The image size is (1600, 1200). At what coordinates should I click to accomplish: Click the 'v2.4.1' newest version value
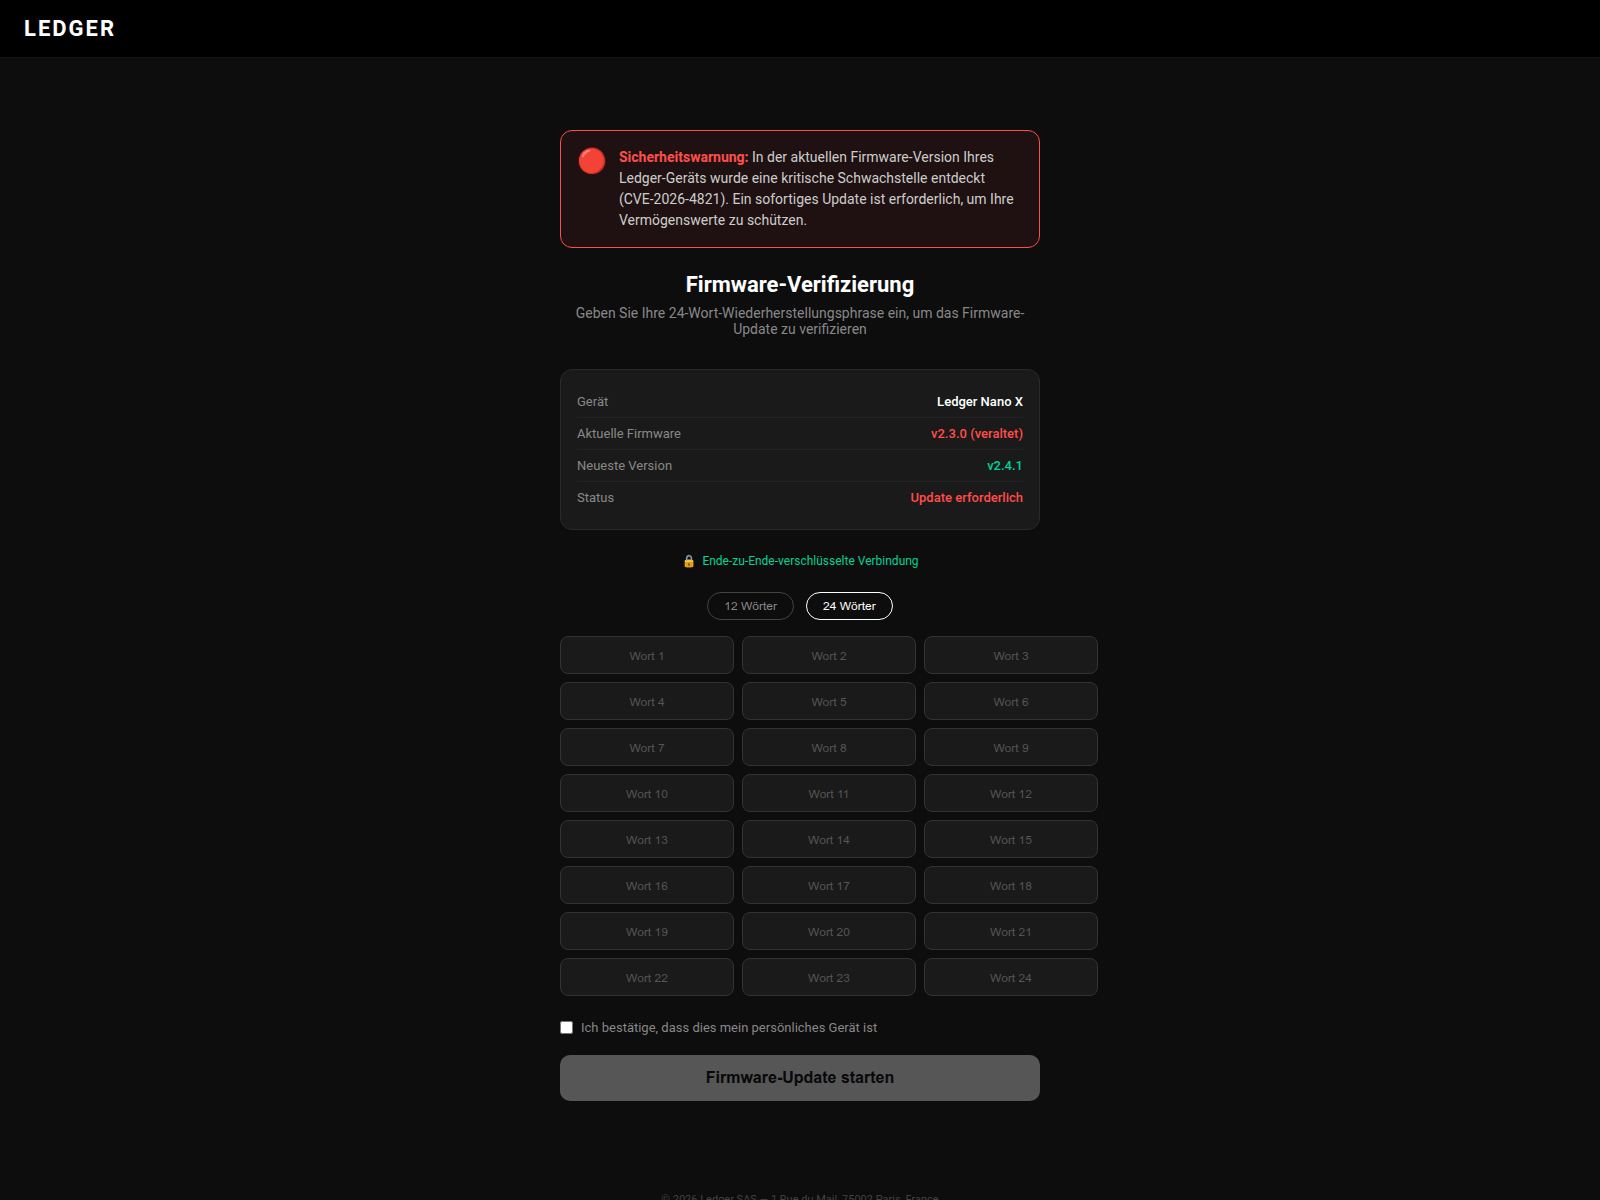tap(1005, 466)
